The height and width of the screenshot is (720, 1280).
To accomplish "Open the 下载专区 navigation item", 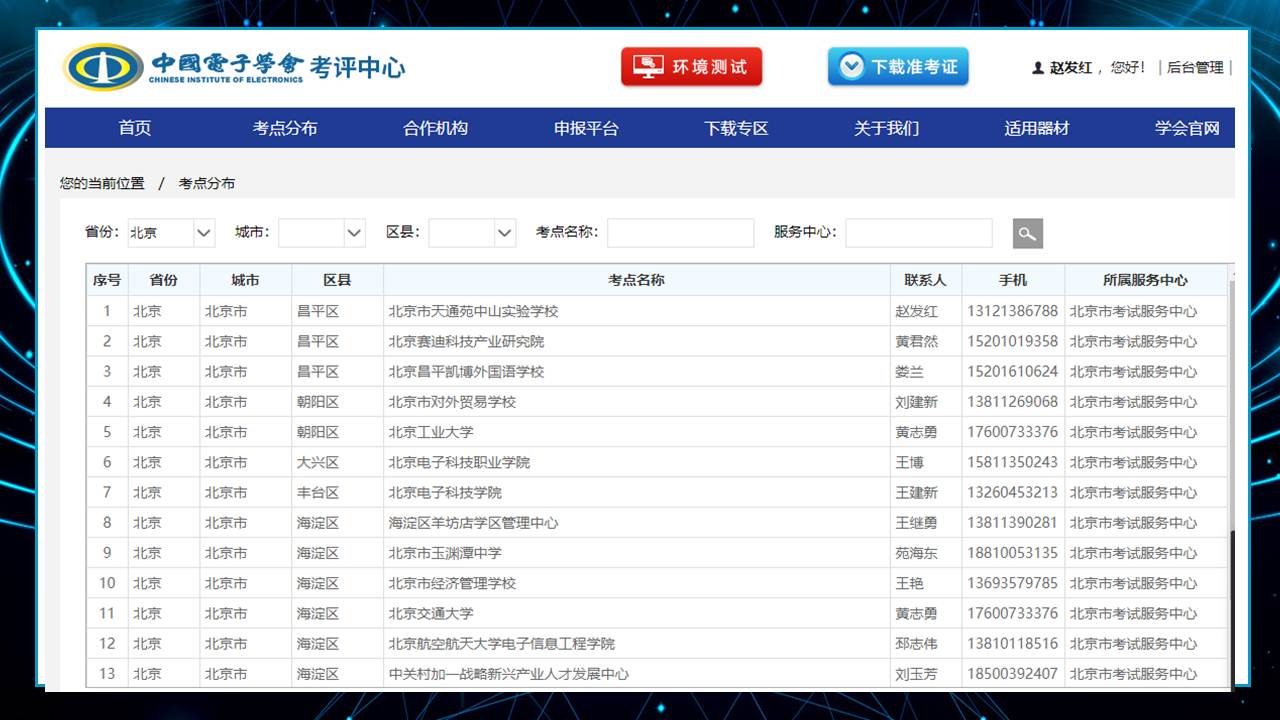I will point(736,128).
